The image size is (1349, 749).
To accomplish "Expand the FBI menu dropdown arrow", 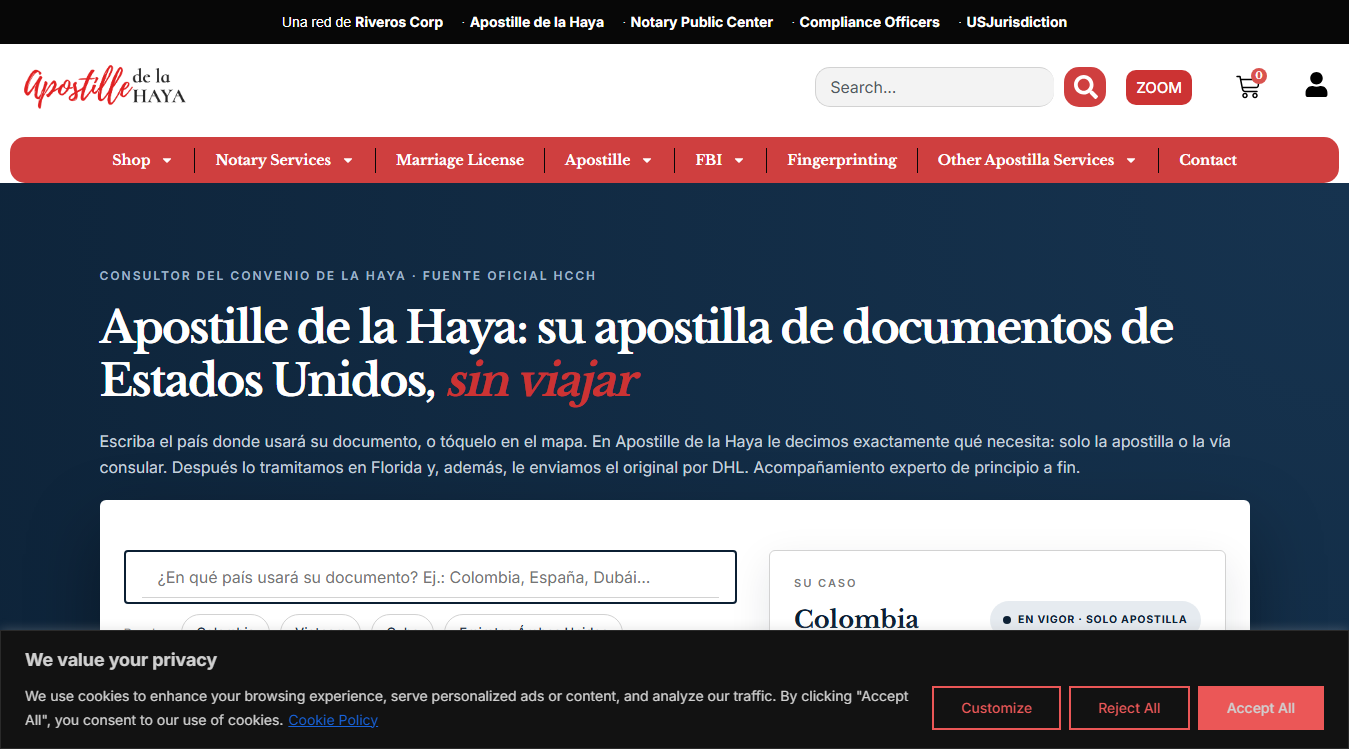I will pos(739,160).
